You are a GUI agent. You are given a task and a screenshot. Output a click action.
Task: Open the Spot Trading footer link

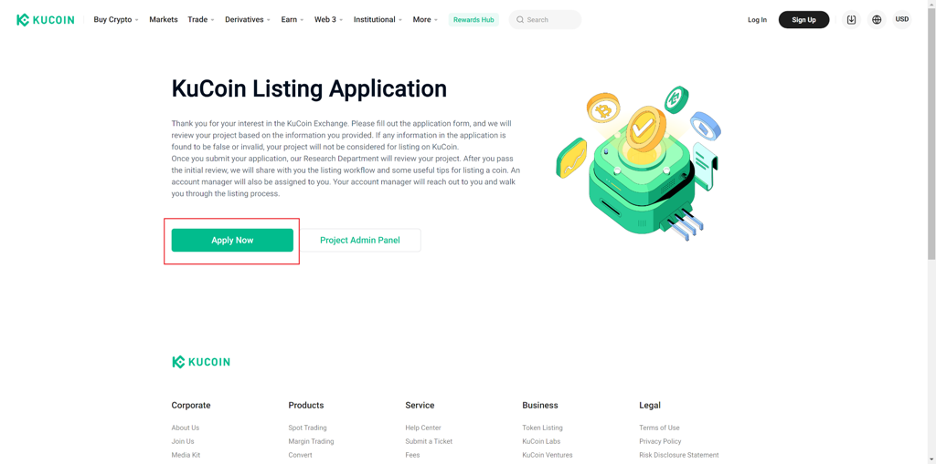[x=307, y=428]
